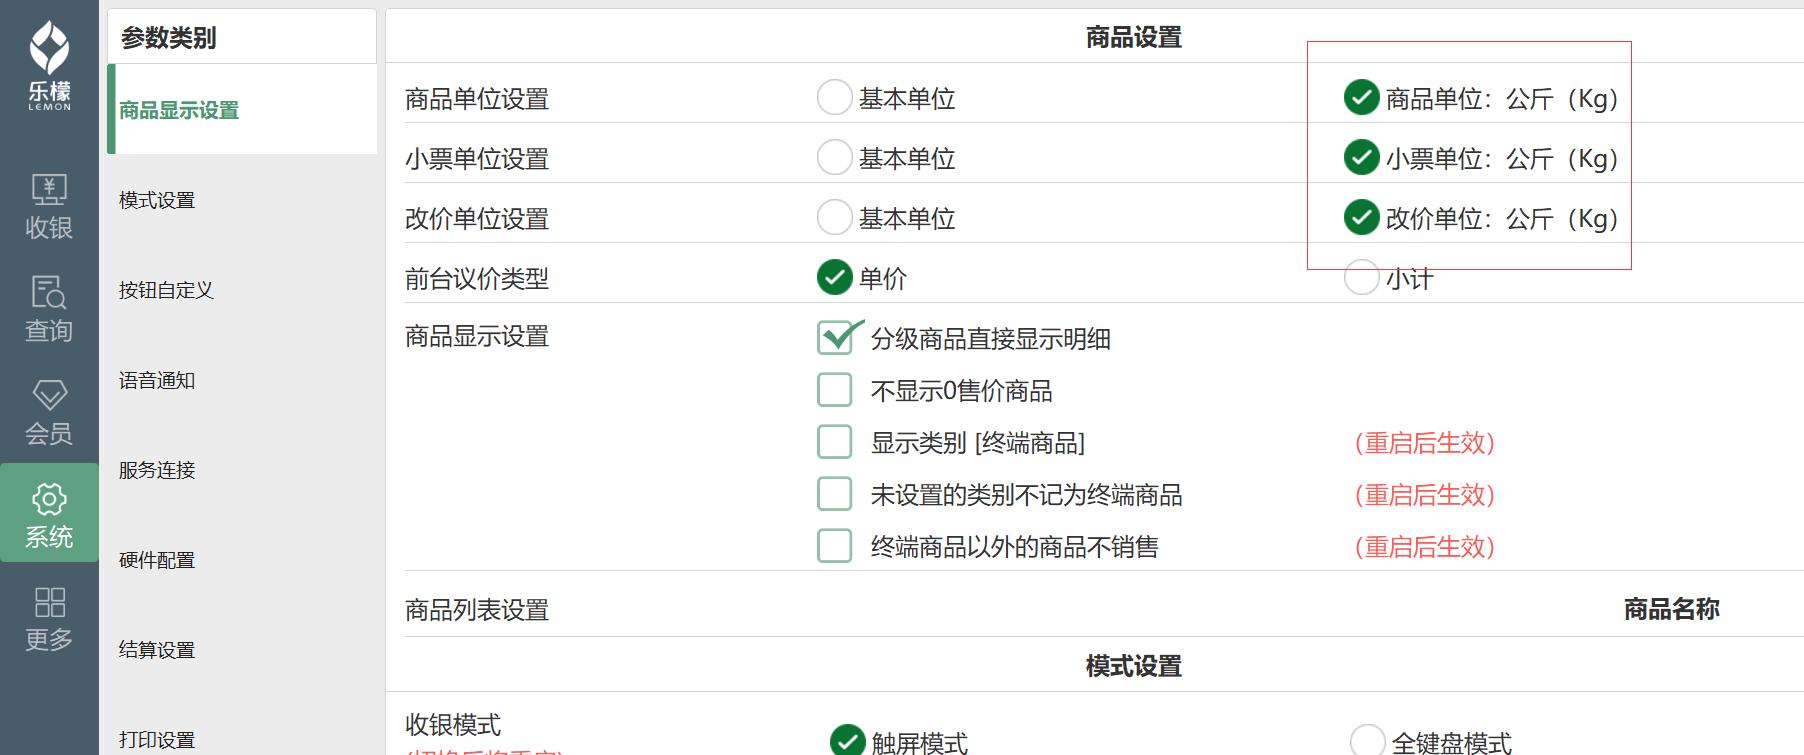The height and width of the screenshot is (755, 1804).
Task: Select 基本单位 for 商品单位设置
Action: 834,98
